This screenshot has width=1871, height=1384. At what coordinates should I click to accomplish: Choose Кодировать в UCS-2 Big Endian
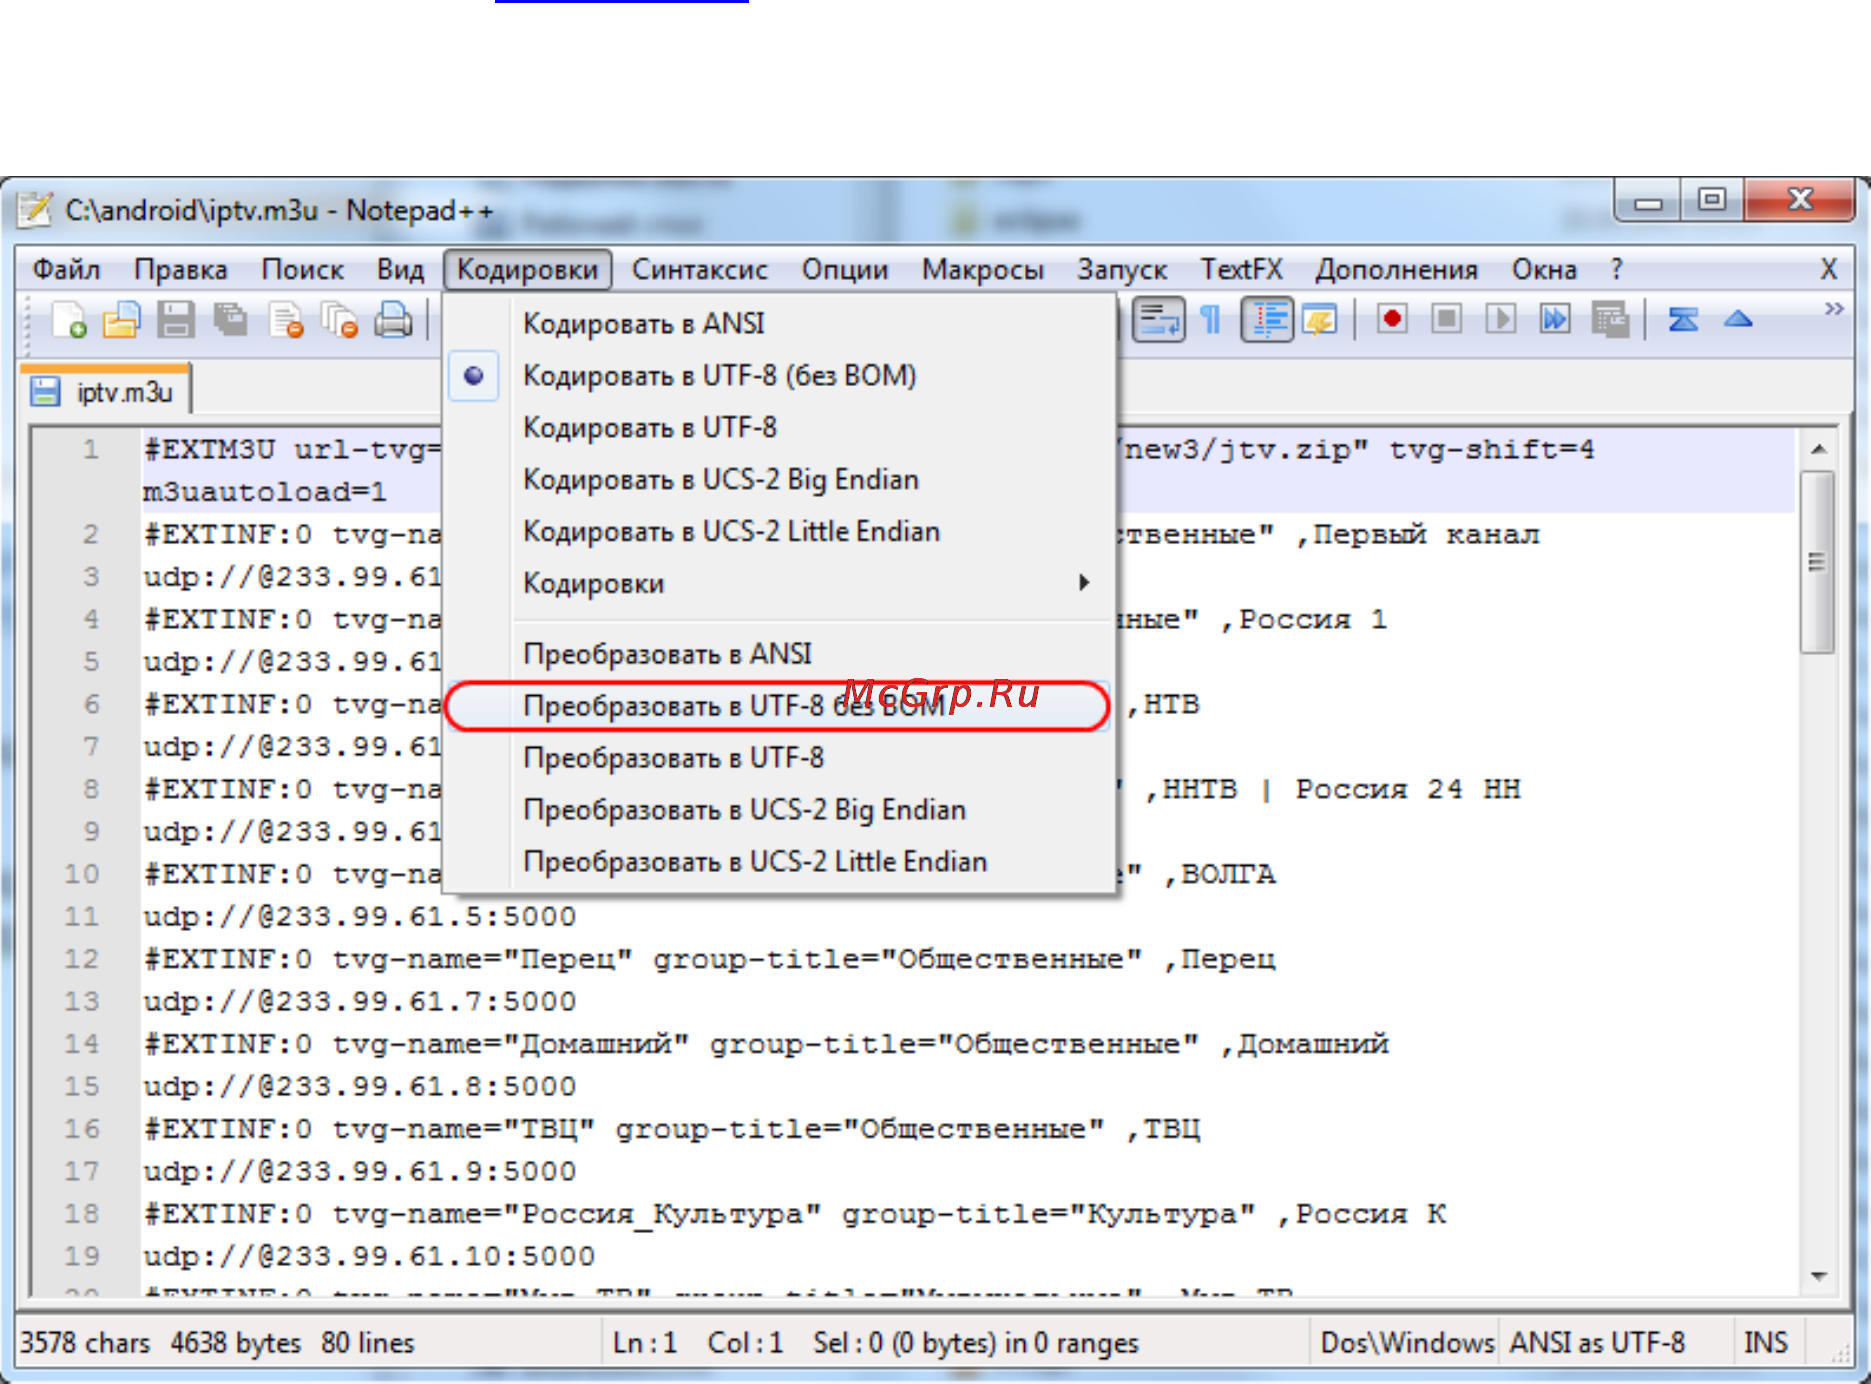point(780,480)
